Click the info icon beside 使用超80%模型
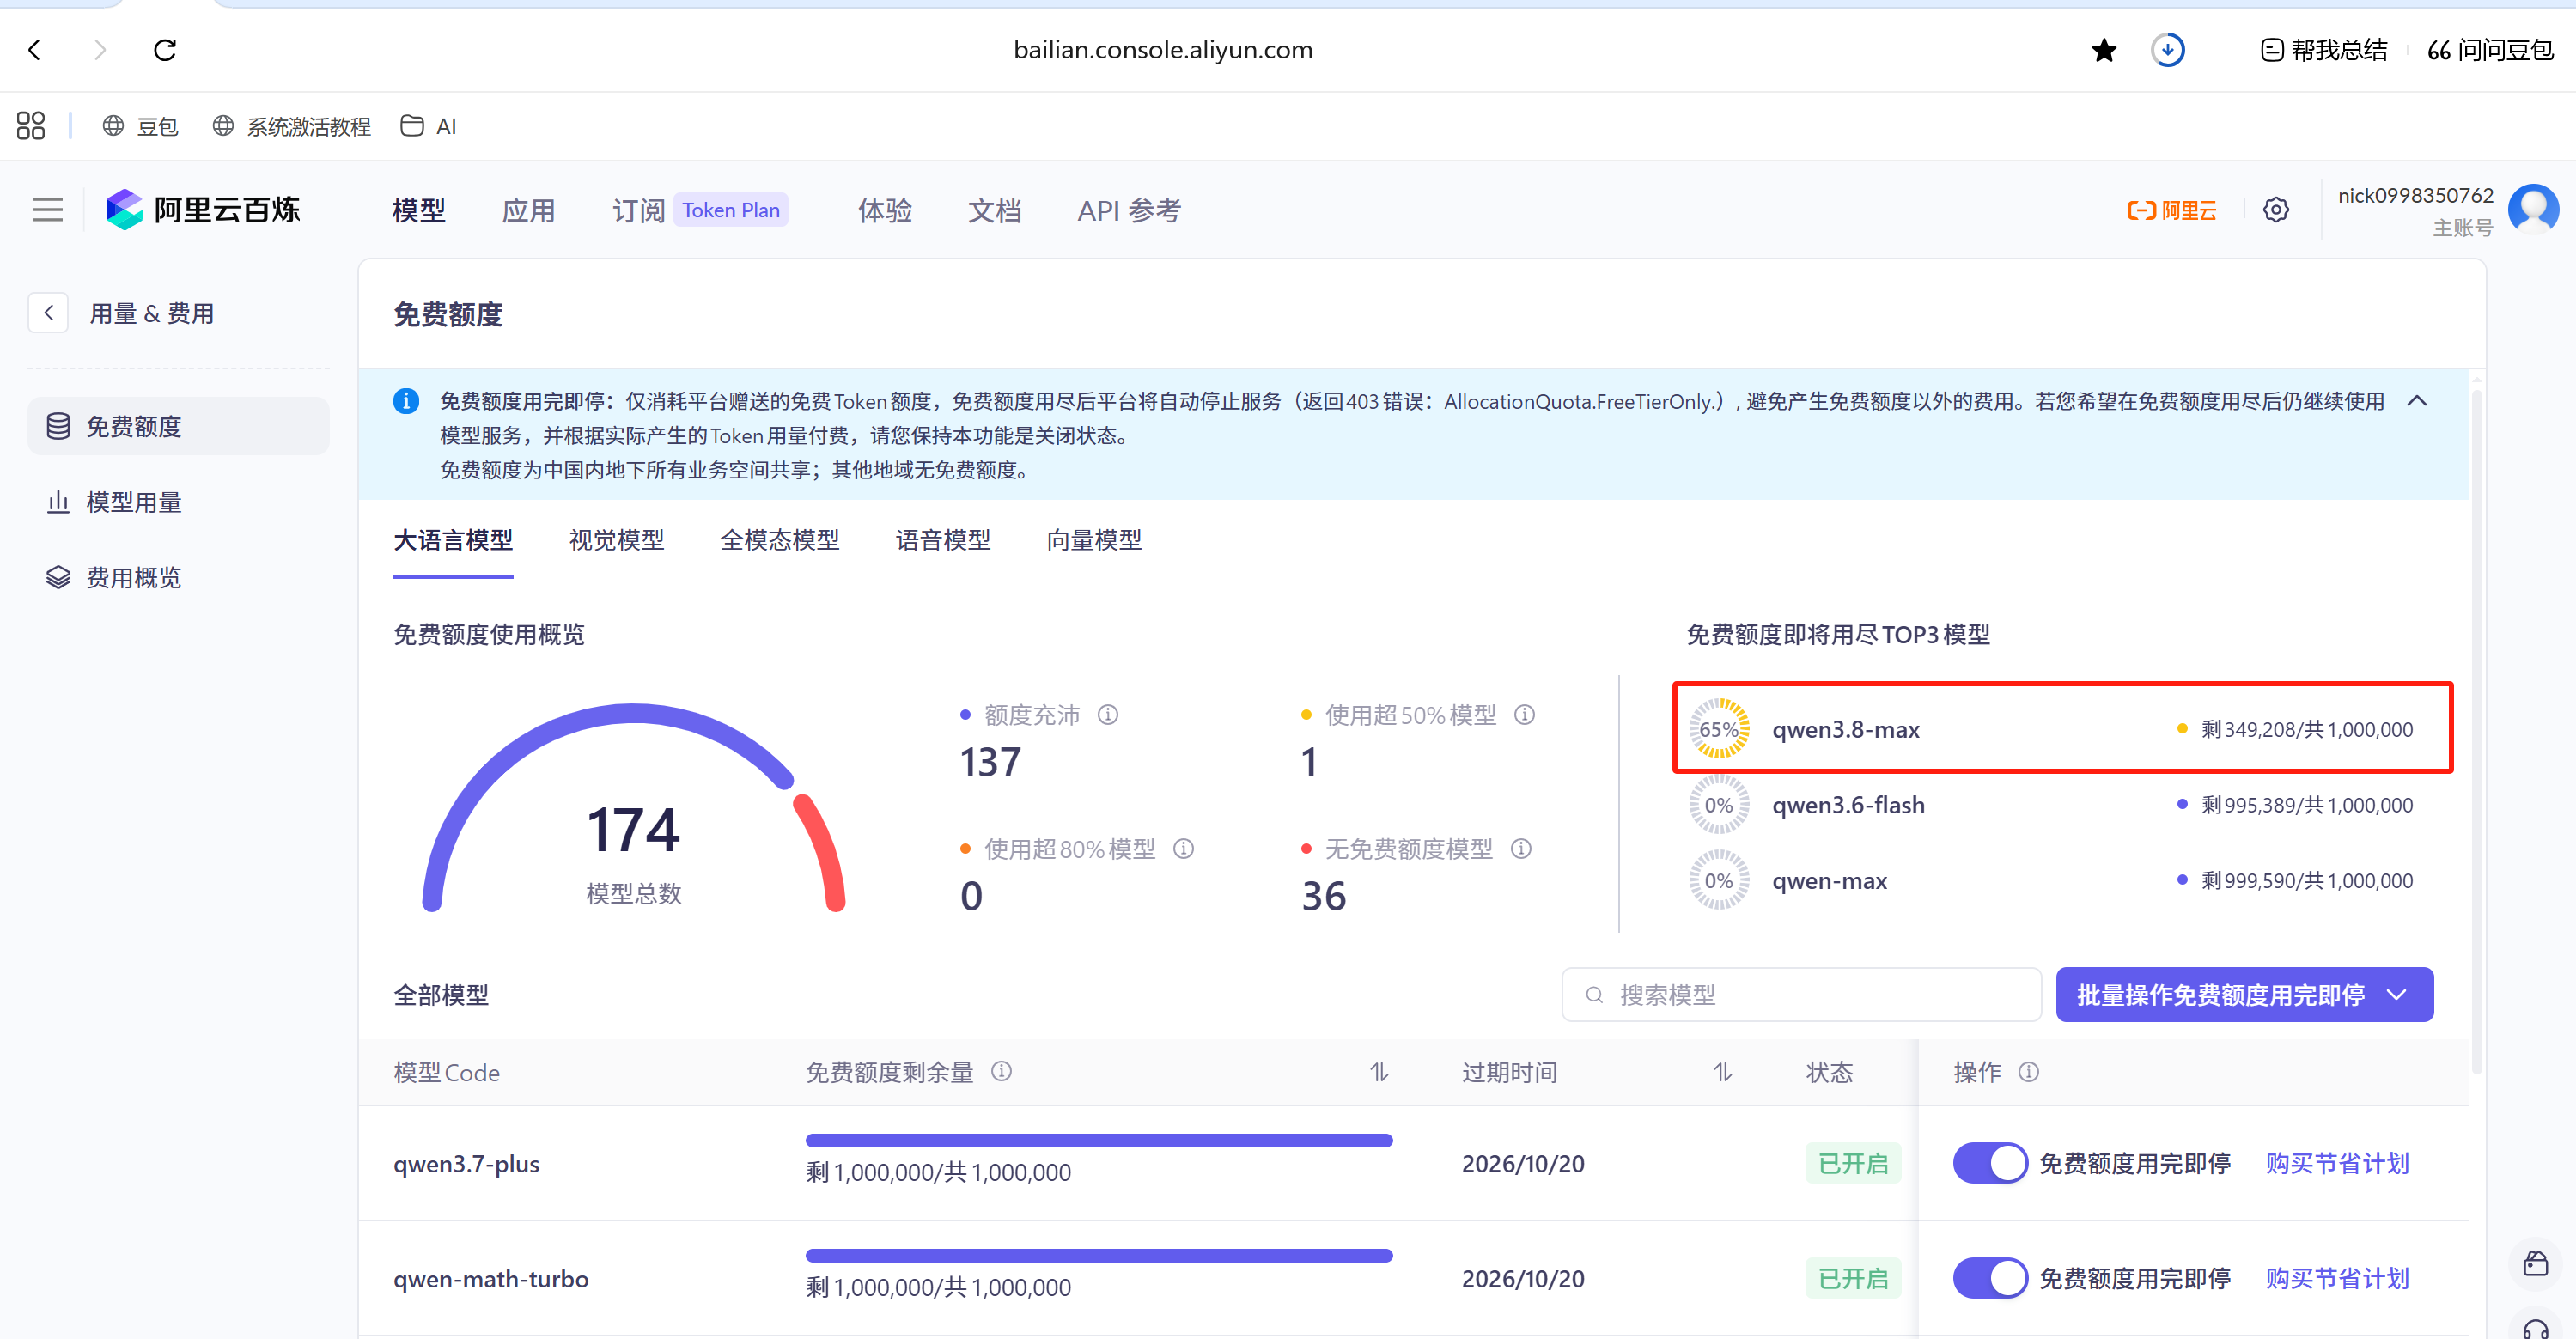This screenshot has height=1339, width=2576. tap(1183, 849)
